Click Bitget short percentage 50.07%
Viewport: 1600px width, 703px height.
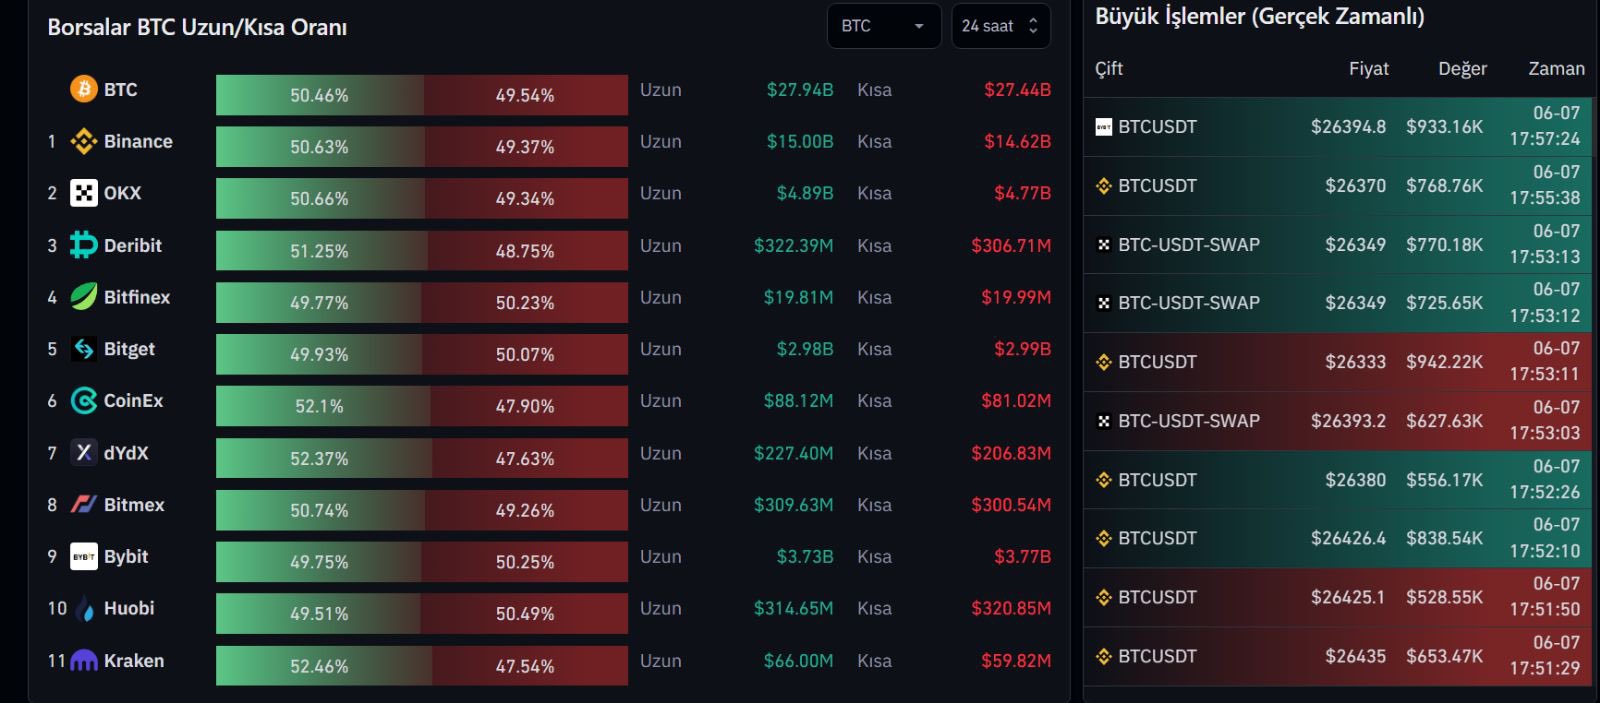click(525, 355)
